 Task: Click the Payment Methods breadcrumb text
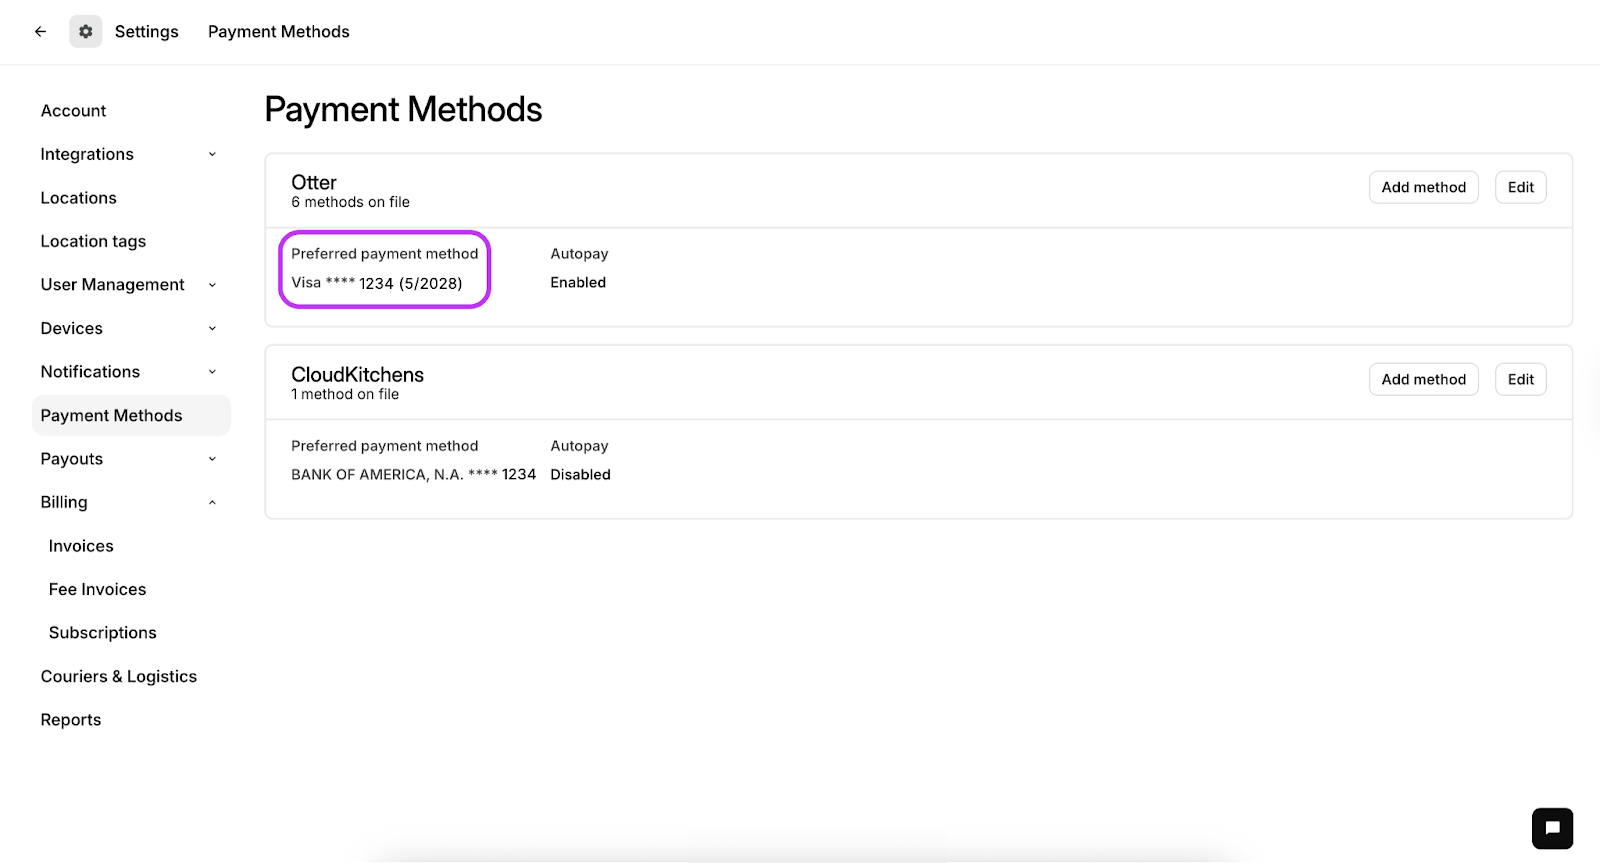tap(279, 32)
